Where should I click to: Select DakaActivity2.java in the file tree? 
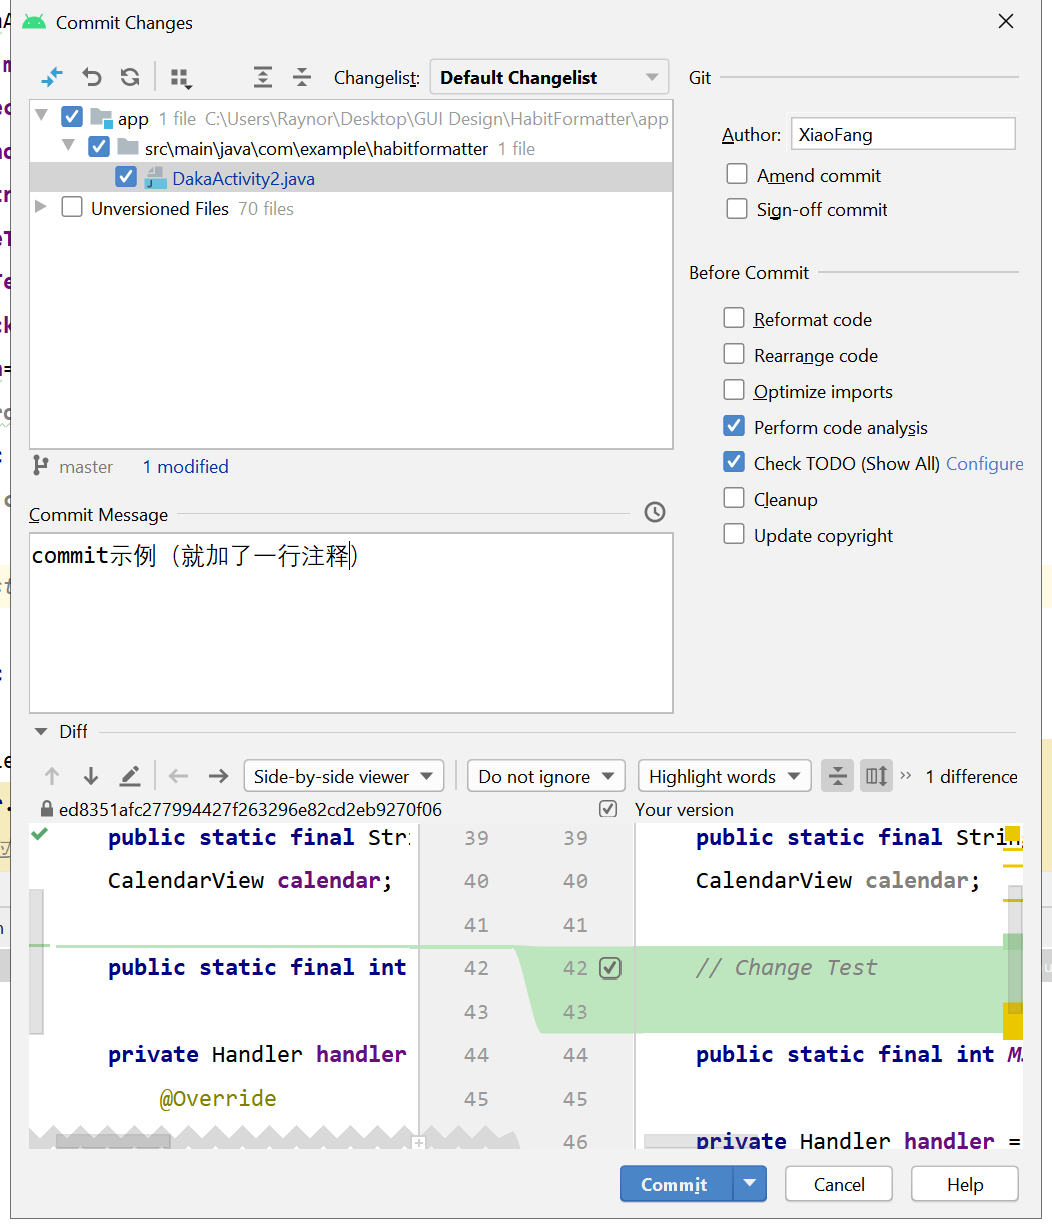pyautogui.click(x=243, y=179)
